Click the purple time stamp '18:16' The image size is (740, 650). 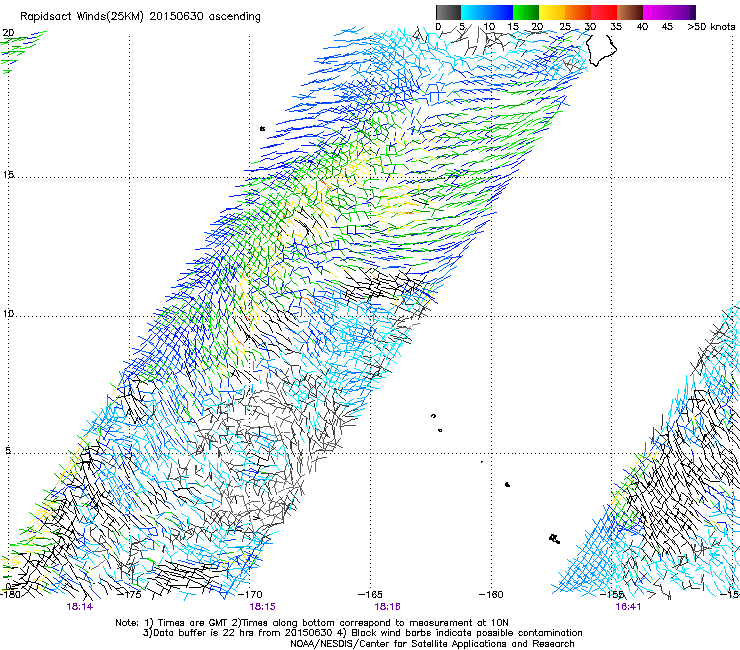pos(387,607)
